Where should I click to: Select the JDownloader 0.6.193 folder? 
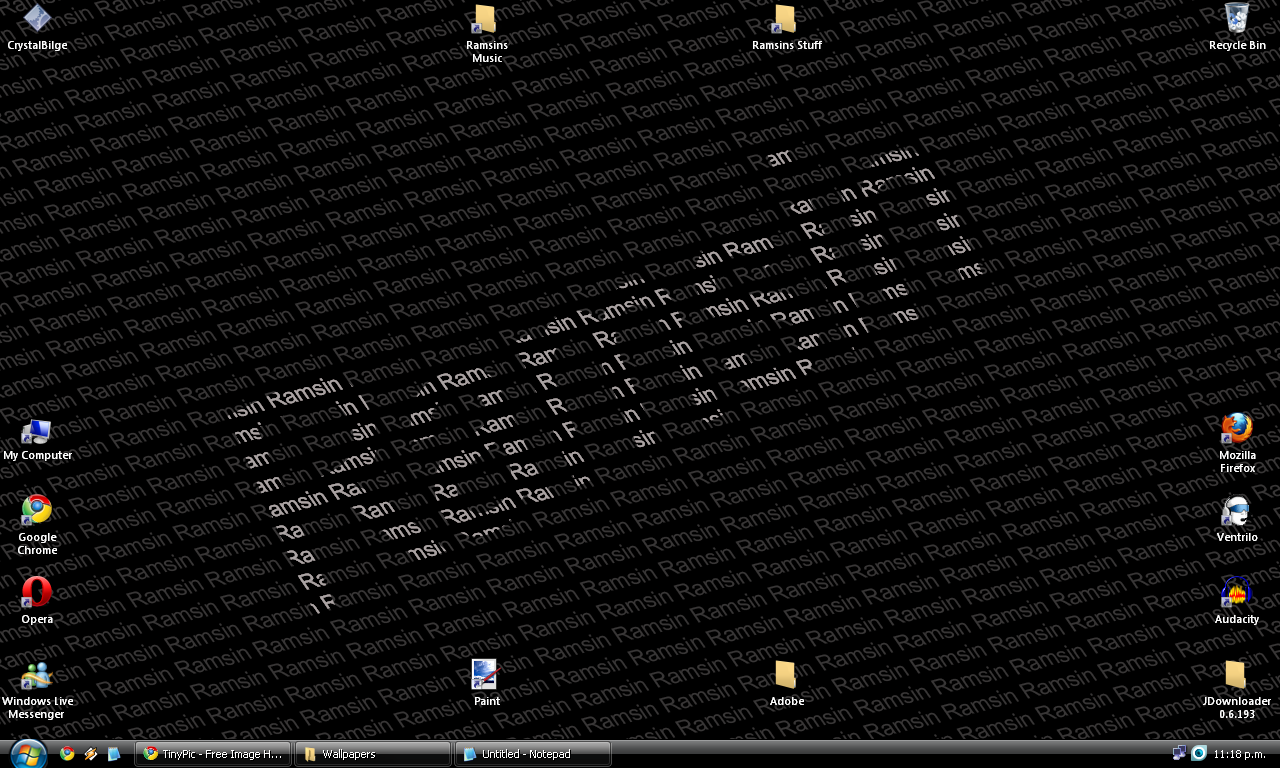coord(1236,675)
